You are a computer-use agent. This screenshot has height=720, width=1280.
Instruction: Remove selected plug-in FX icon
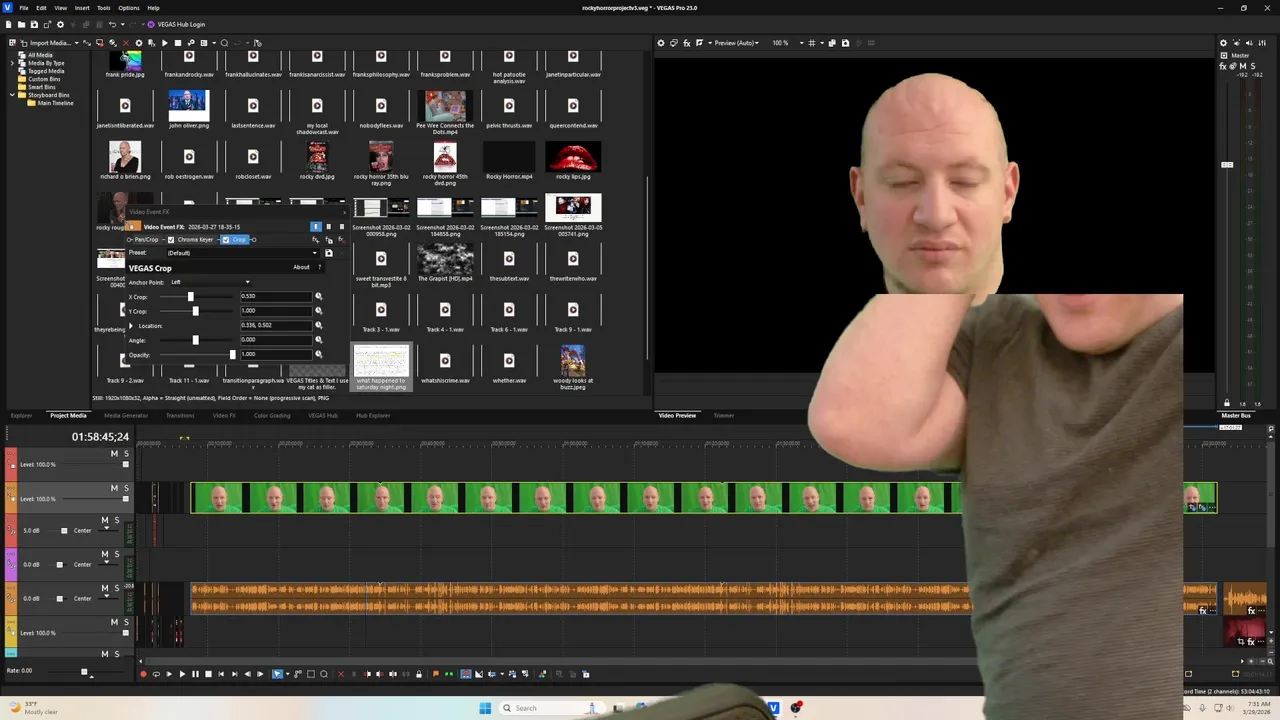point(342,240)
